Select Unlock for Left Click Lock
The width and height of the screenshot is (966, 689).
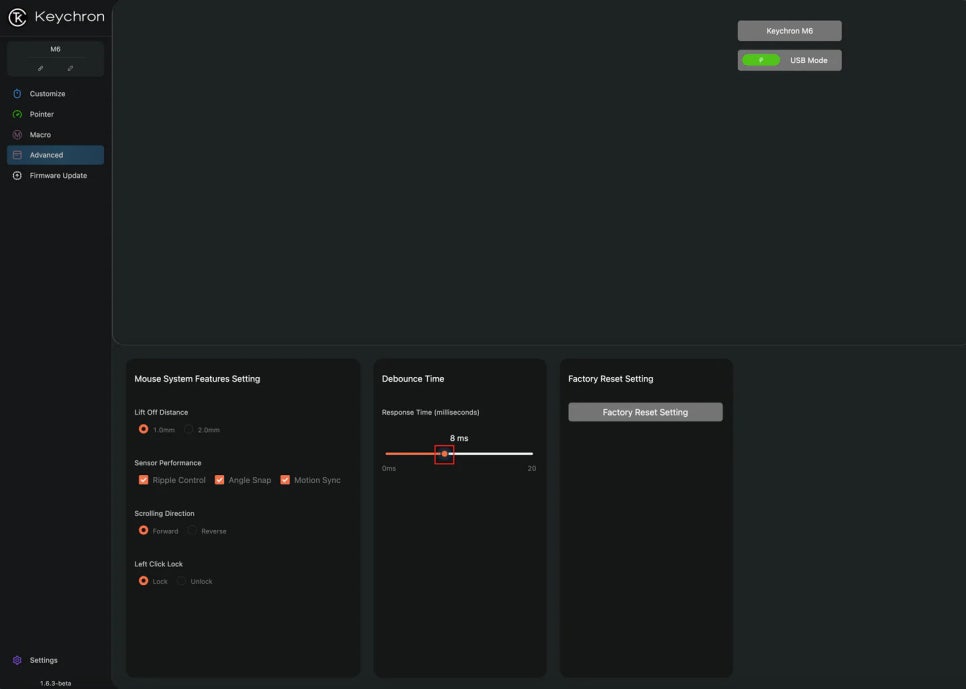tap(181, 581)
